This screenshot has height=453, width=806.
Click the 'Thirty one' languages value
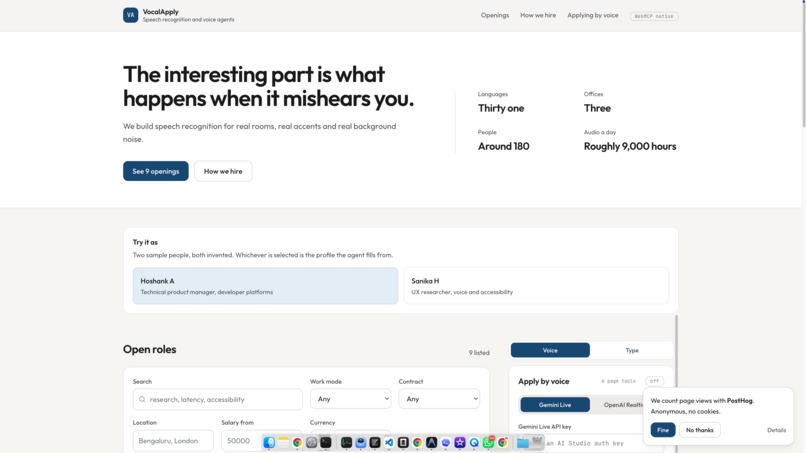[501, 108]
